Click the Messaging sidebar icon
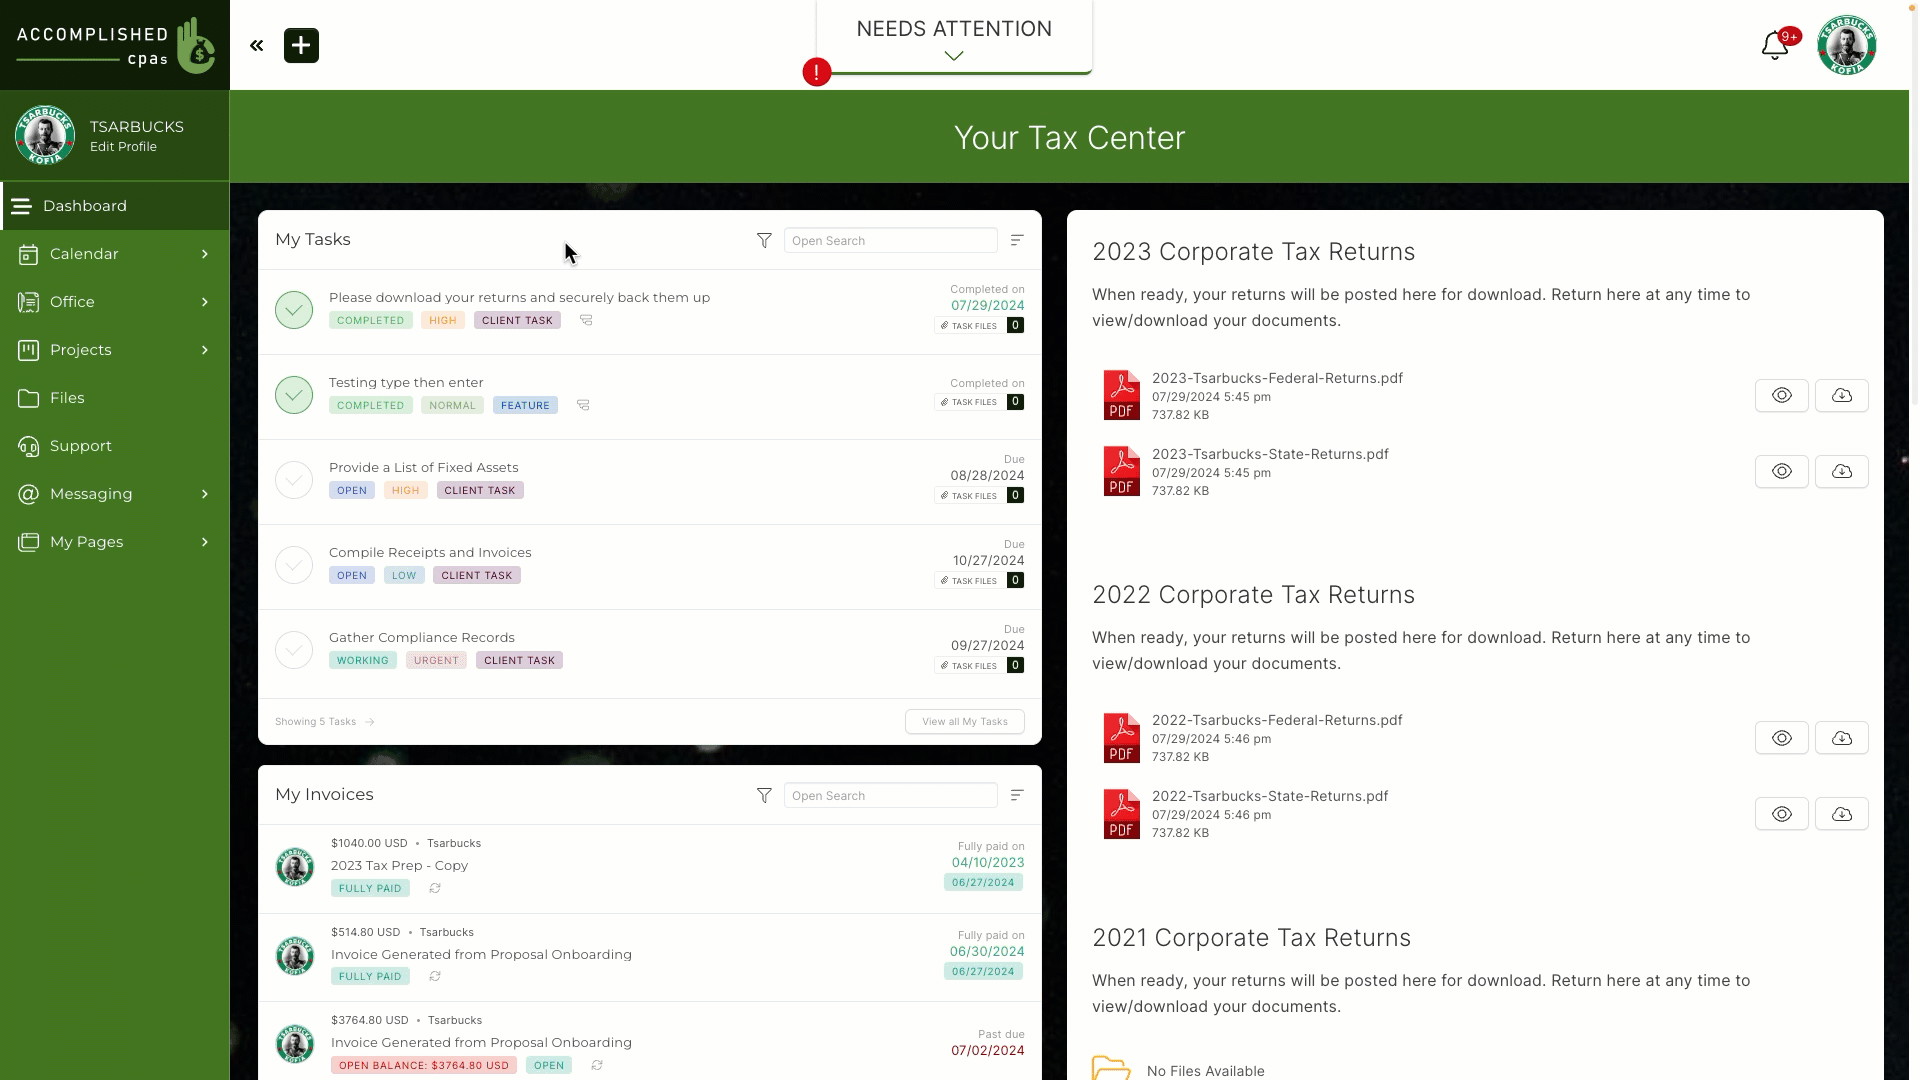The width and height of the screenshot is (1920, 1080). coord(28,493)
